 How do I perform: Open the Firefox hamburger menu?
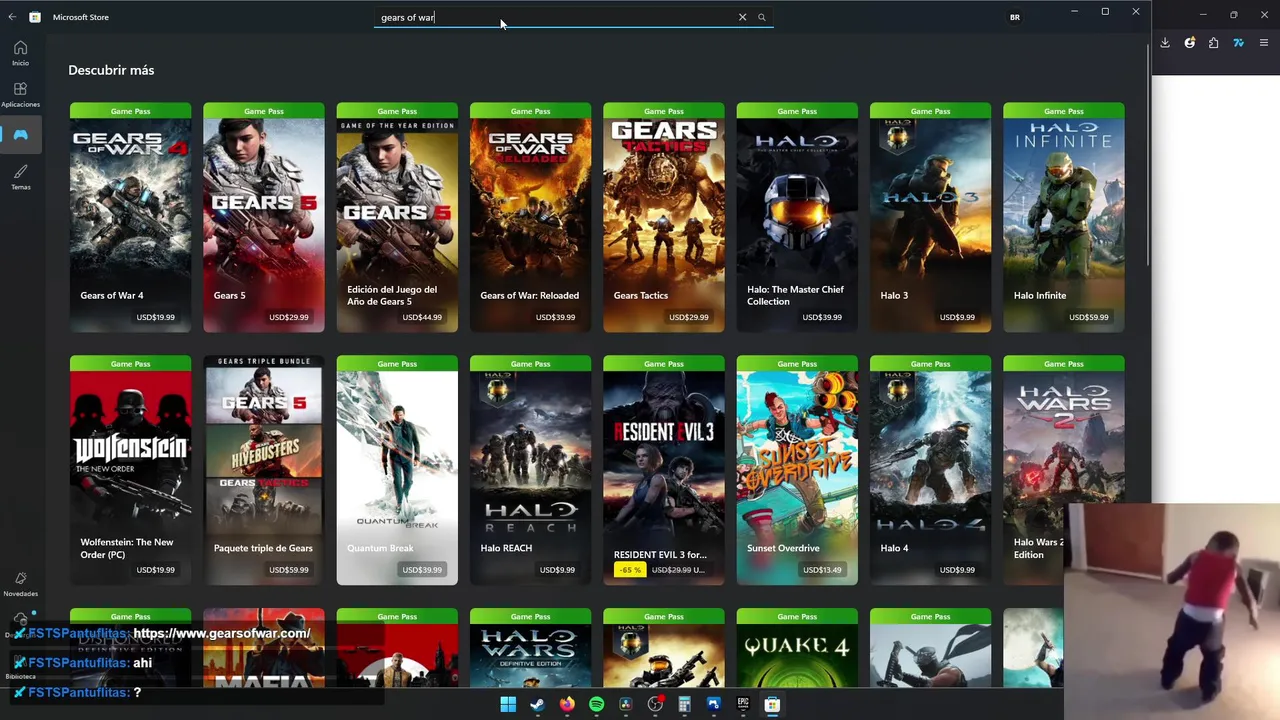point(1263,43)
